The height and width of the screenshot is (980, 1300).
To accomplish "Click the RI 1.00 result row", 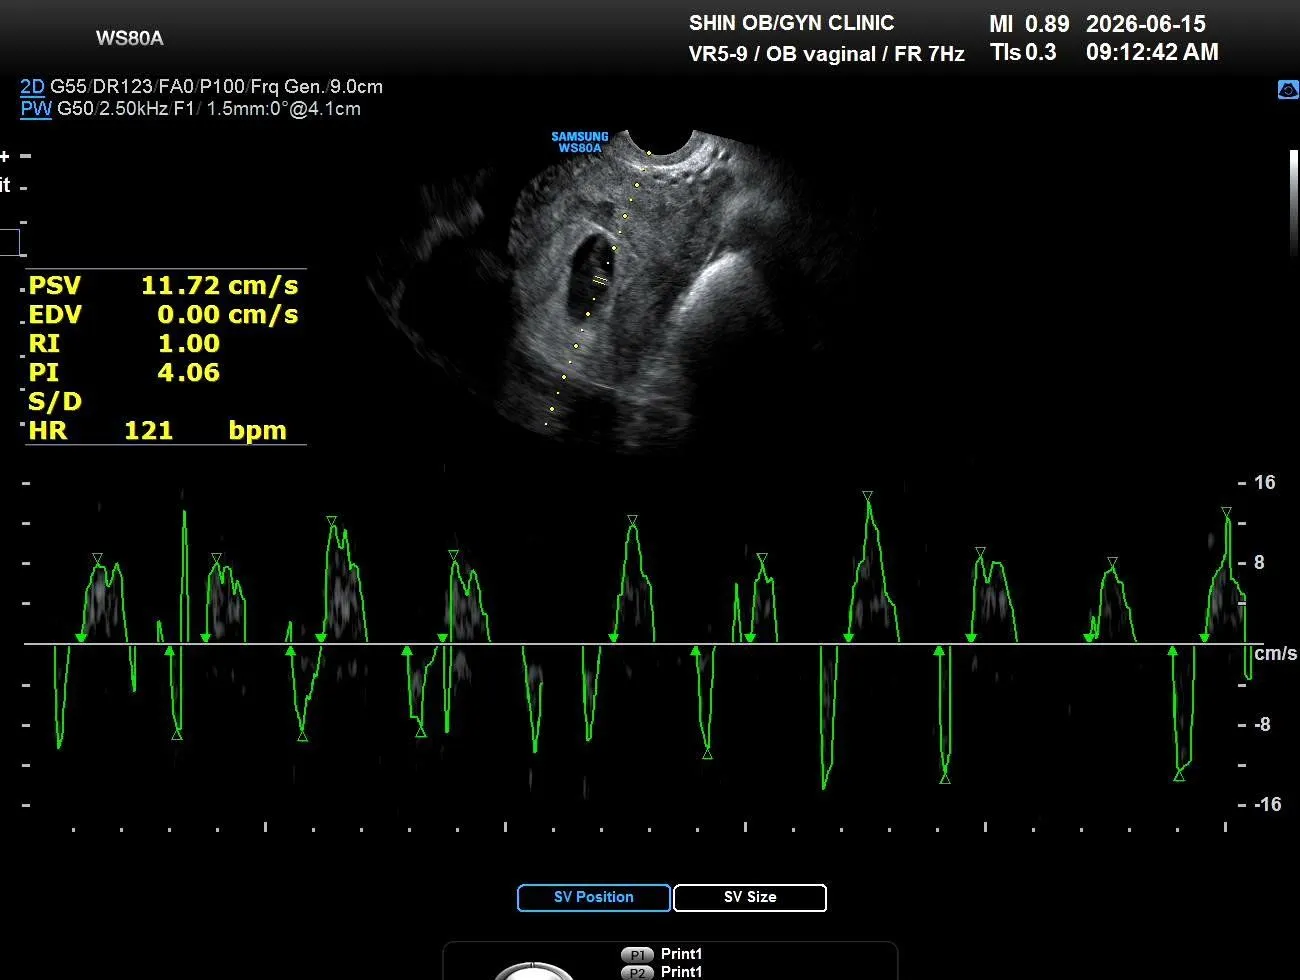I will (x=165, y=344).
